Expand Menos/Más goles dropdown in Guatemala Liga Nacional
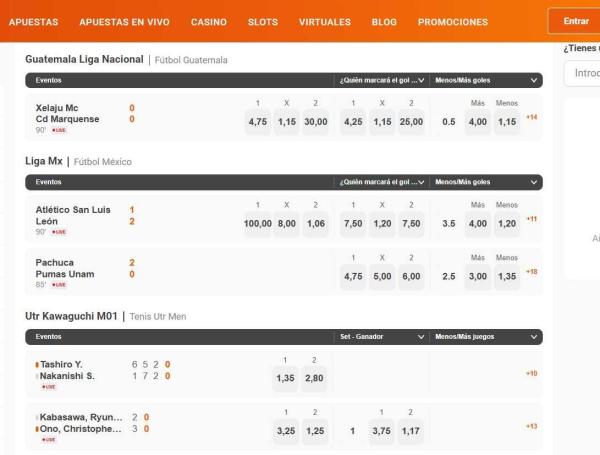 click(486, 80)
